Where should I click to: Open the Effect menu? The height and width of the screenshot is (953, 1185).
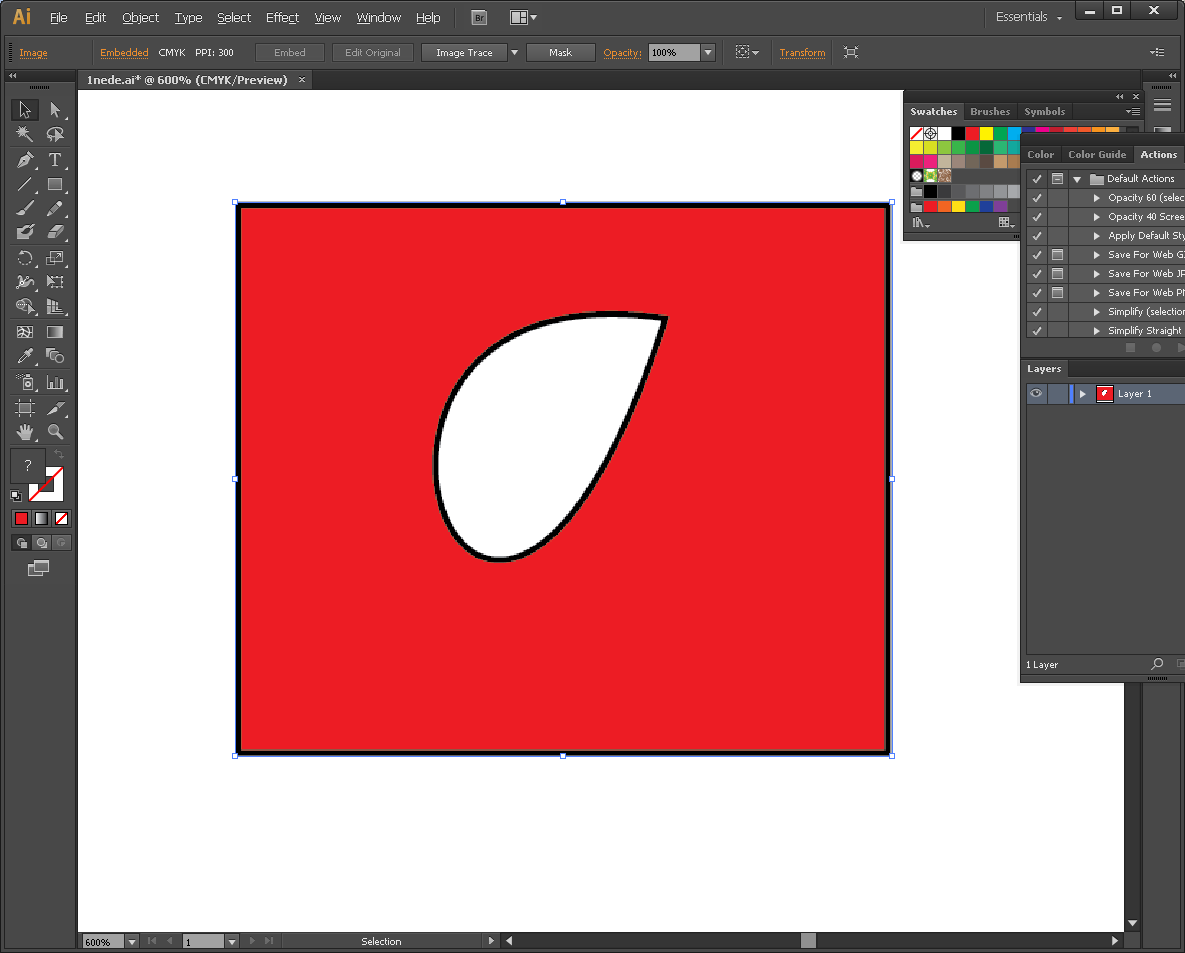pyautogui.click(x=282, y=17)
